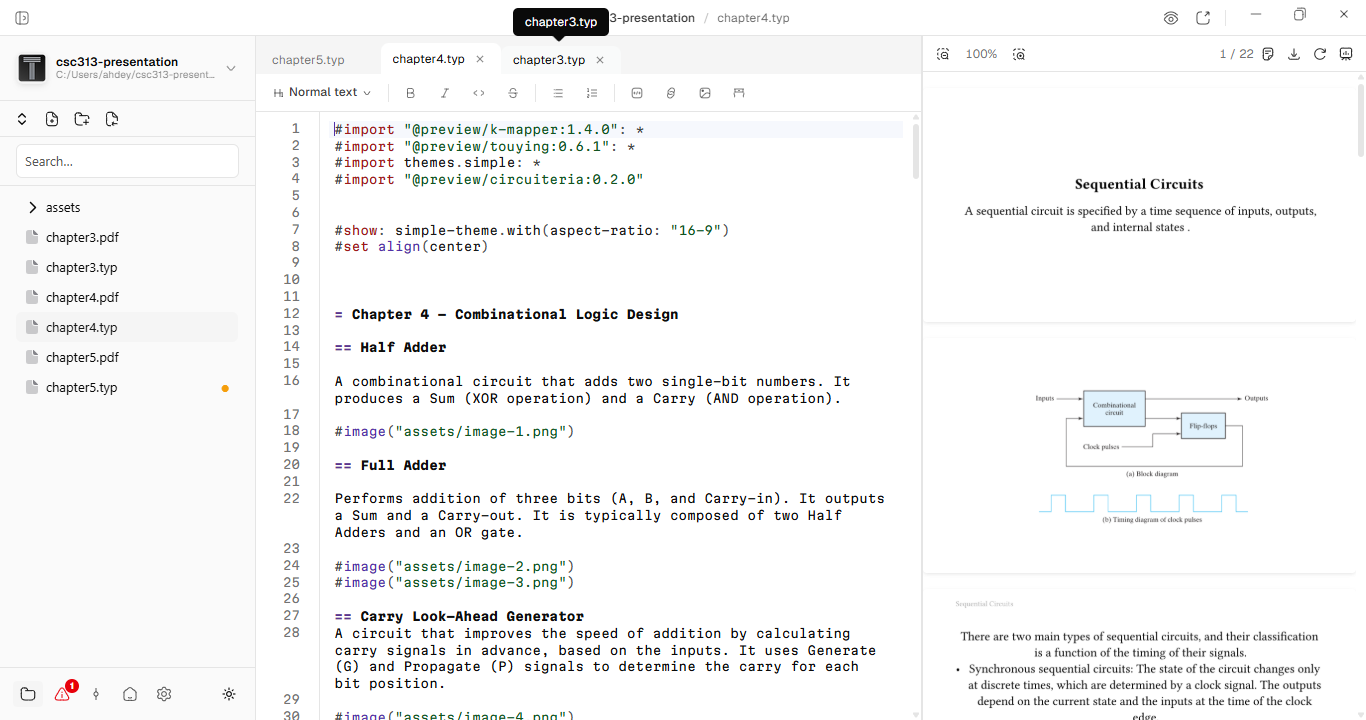Toggle the preview visibility eye icon

tap(1171, 18)
